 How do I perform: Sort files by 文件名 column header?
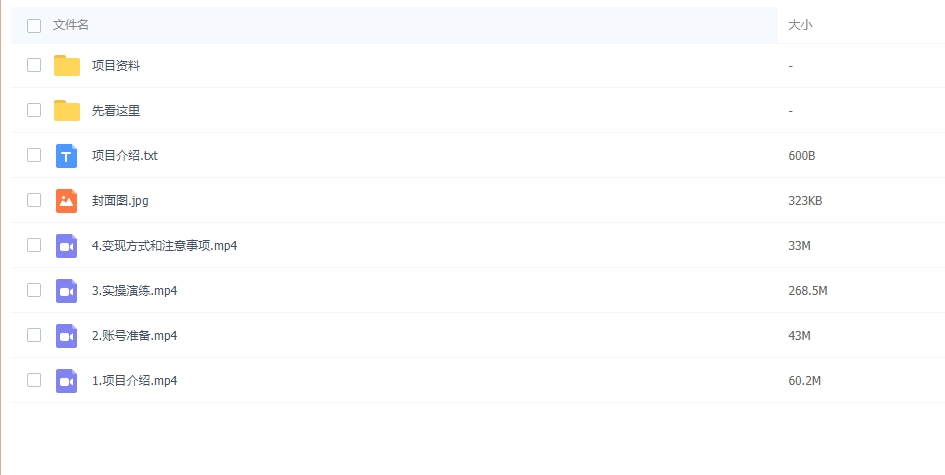pos(71,25)
